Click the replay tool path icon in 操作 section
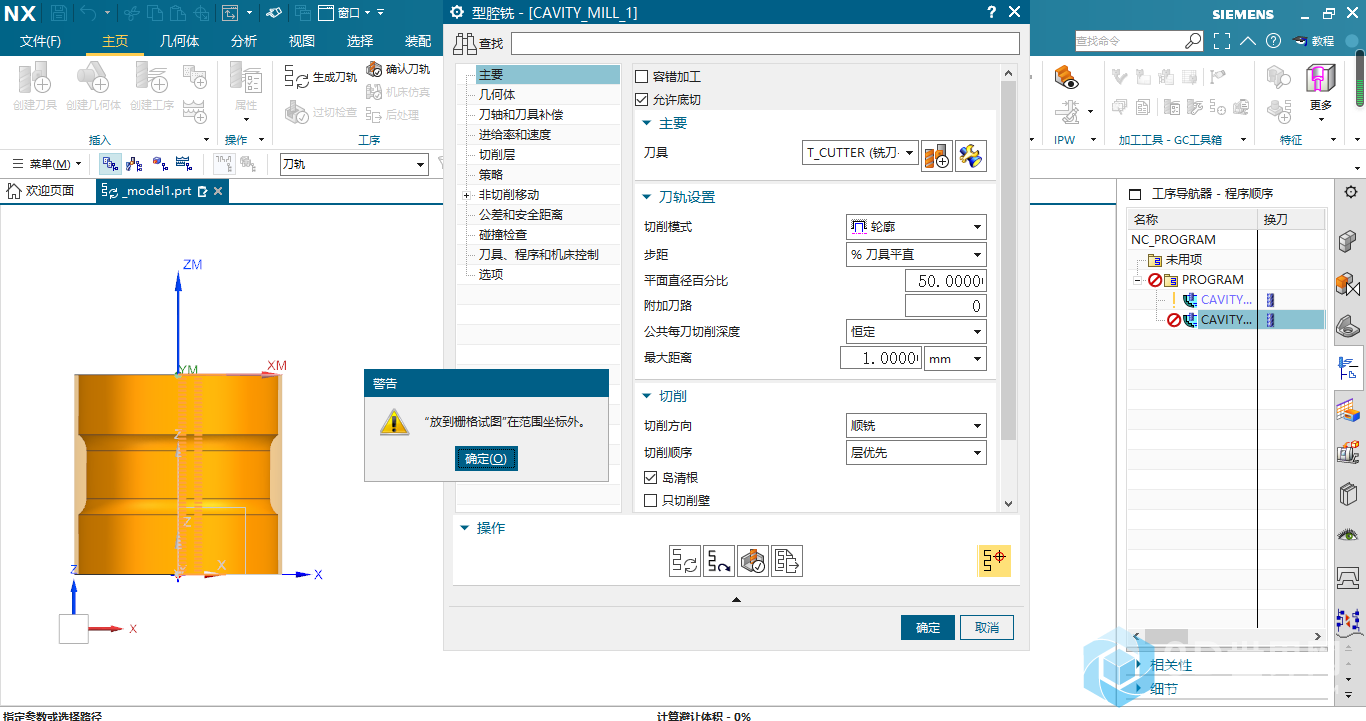This screenshot has width=1366, height=721. point(719,561)
